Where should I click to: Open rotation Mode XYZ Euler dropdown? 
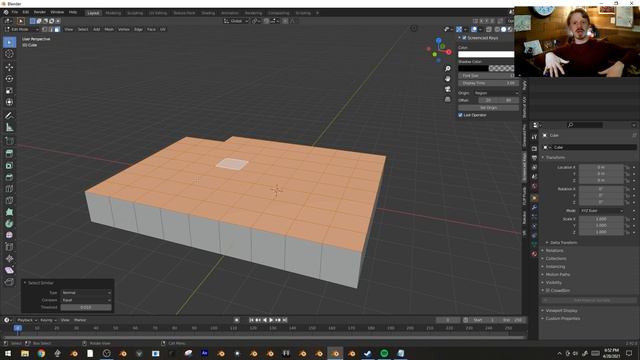(x=602, y=211)
